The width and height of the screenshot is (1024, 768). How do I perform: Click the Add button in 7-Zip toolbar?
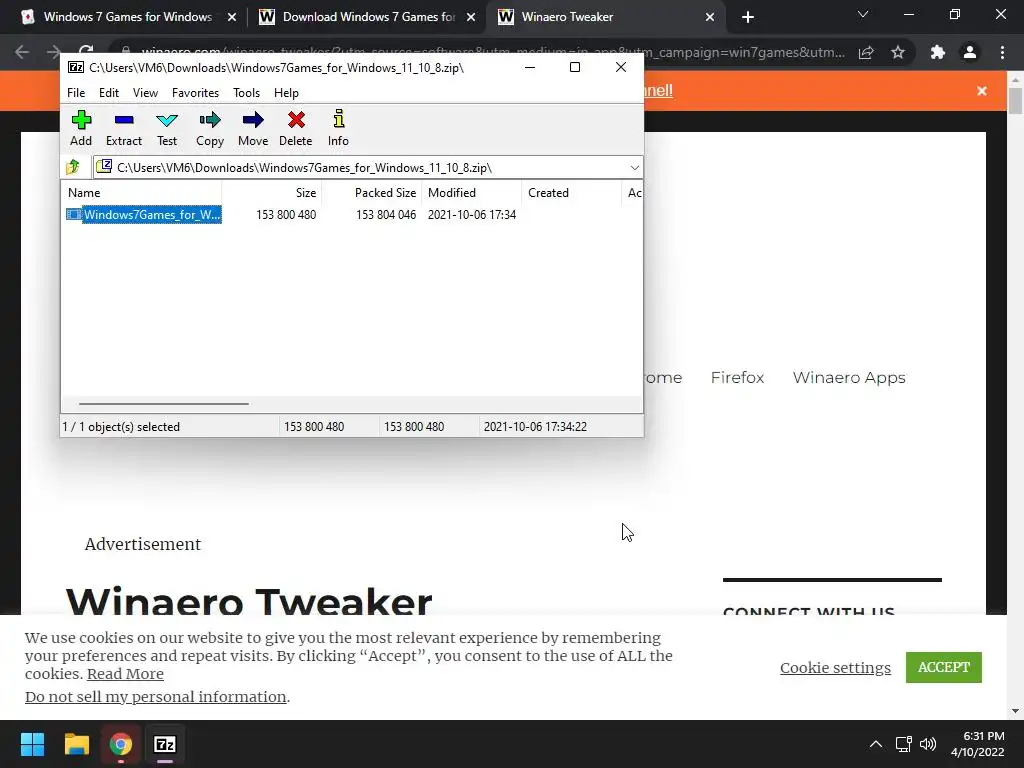(81, 128)
